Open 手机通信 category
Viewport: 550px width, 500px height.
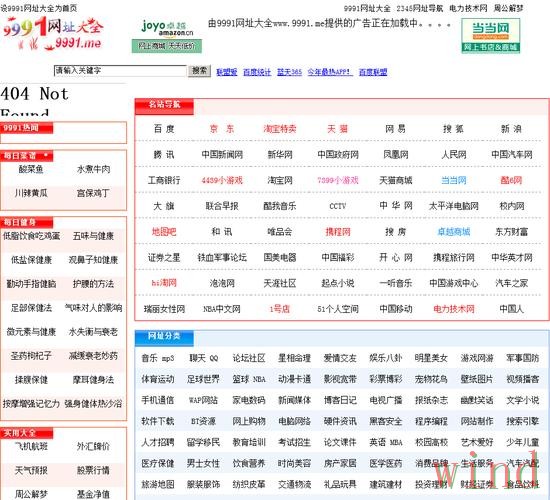click(157, 400)
